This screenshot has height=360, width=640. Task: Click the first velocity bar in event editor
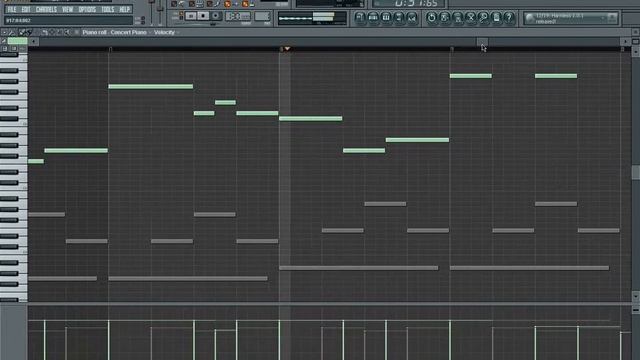(44, 340)
